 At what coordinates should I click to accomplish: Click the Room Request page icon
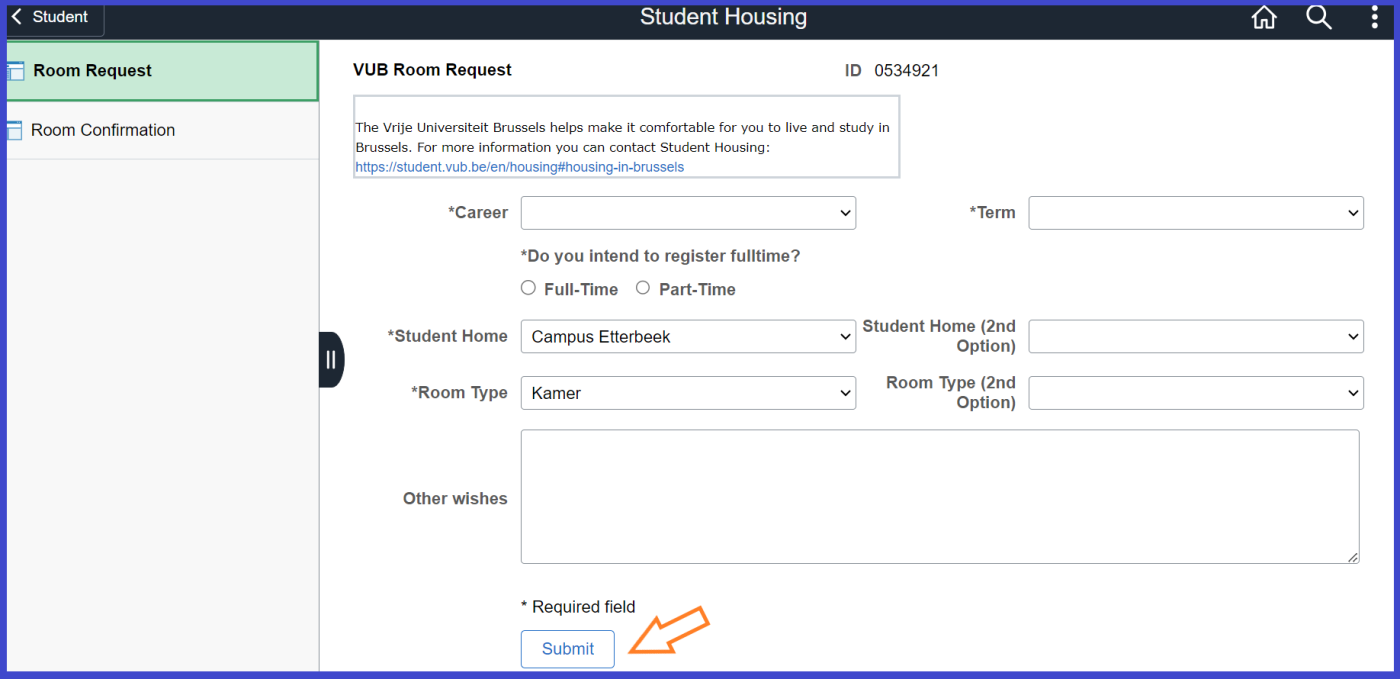coord(14,71)
